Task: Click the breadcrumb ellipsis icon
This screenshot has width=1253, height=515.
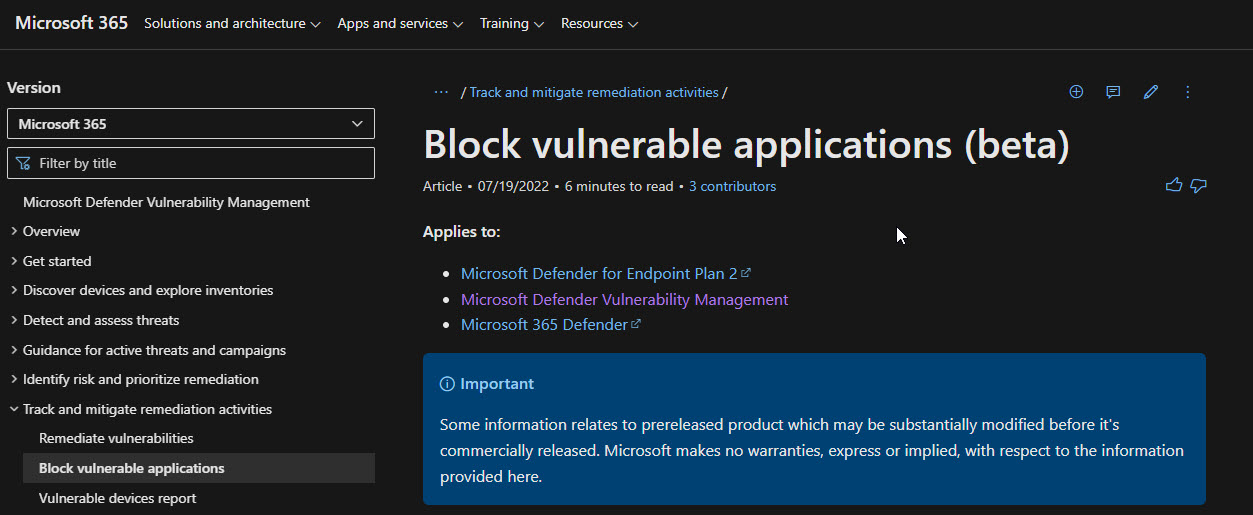Action: (x=441, y=92)
